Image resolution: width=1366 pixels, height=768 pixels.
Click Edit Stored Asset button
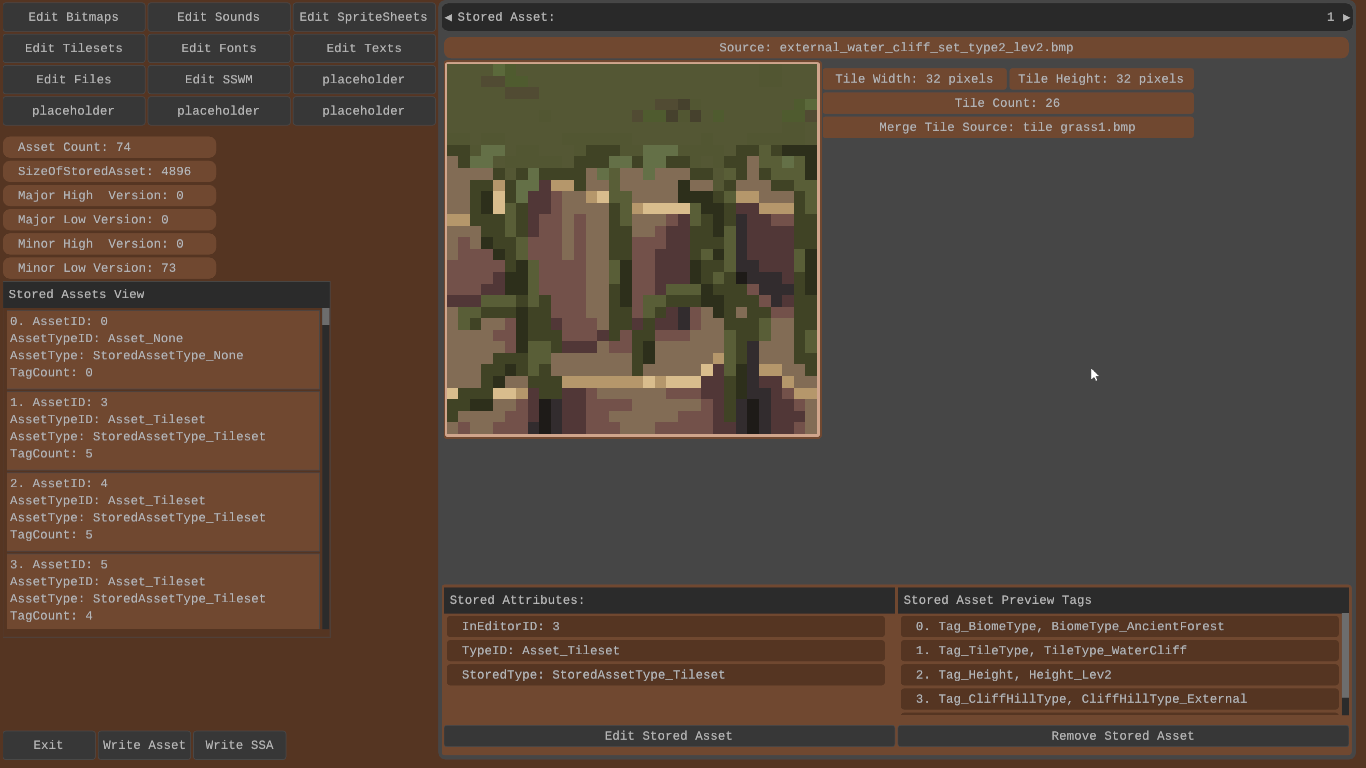668,736
